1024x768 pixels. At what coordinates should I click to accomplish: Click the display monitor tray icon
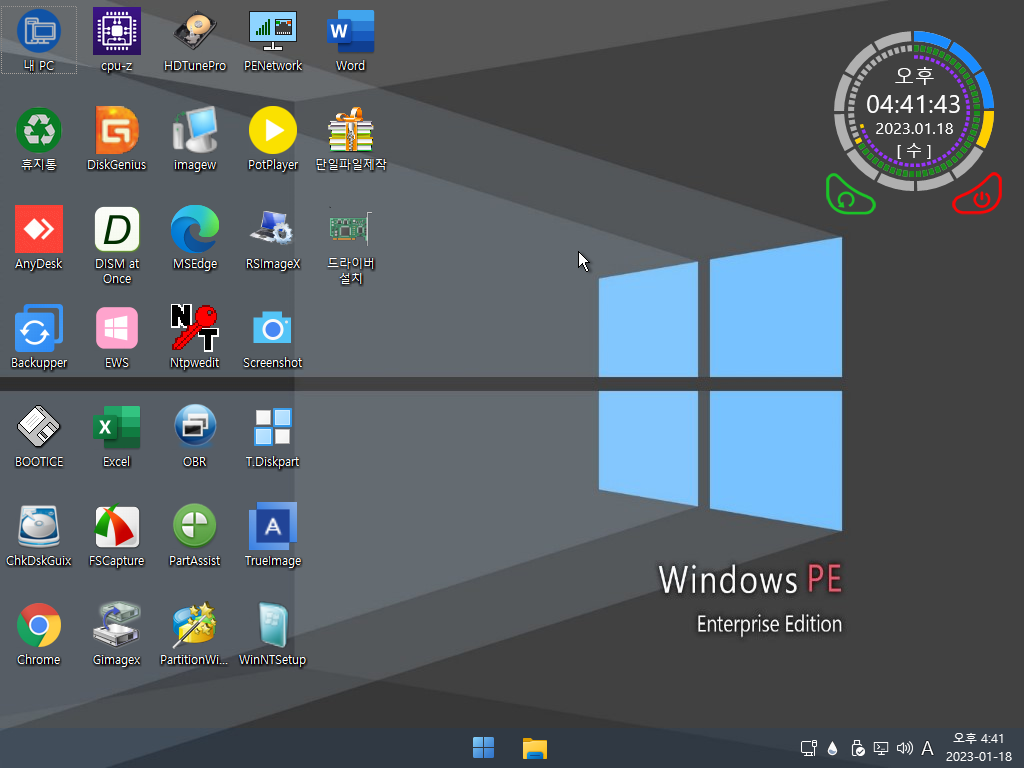point(881,748)
